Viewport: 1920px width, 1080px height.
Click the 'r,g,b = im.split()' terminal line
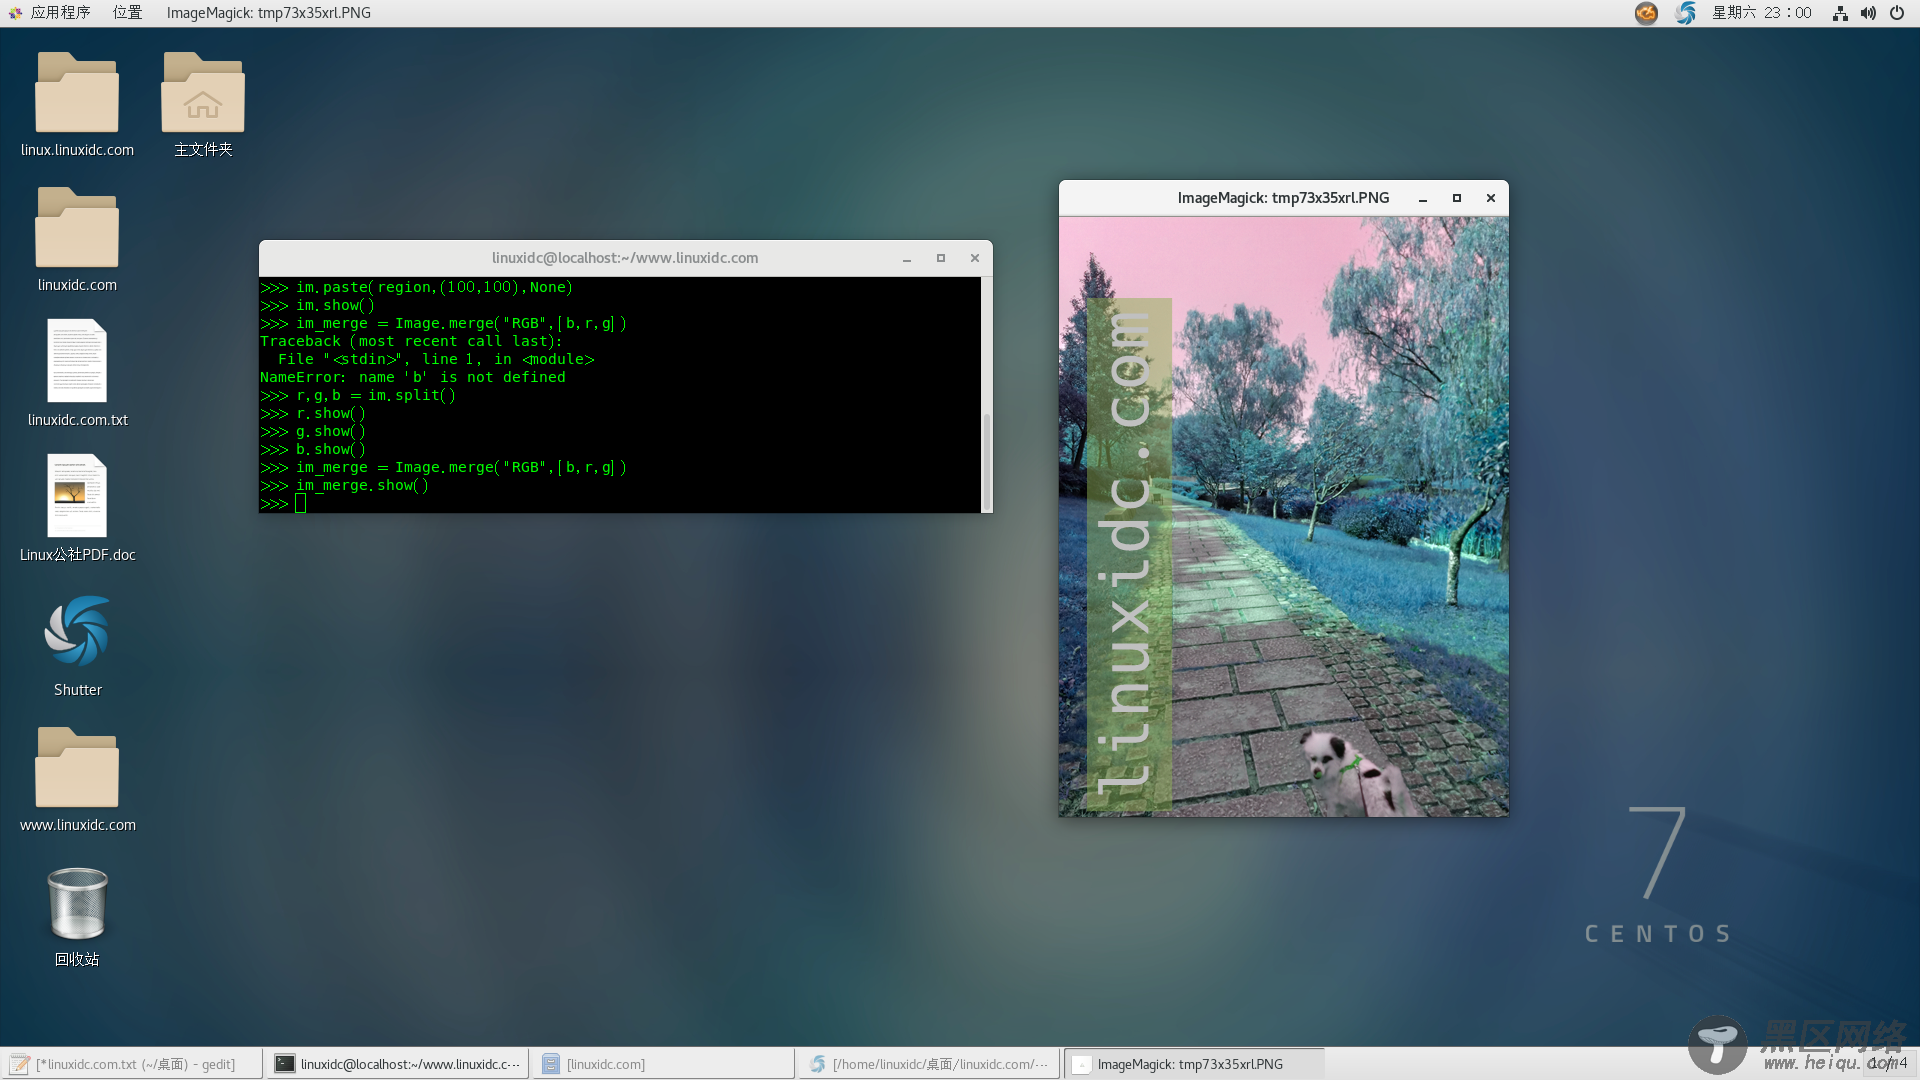click(358, 395)
